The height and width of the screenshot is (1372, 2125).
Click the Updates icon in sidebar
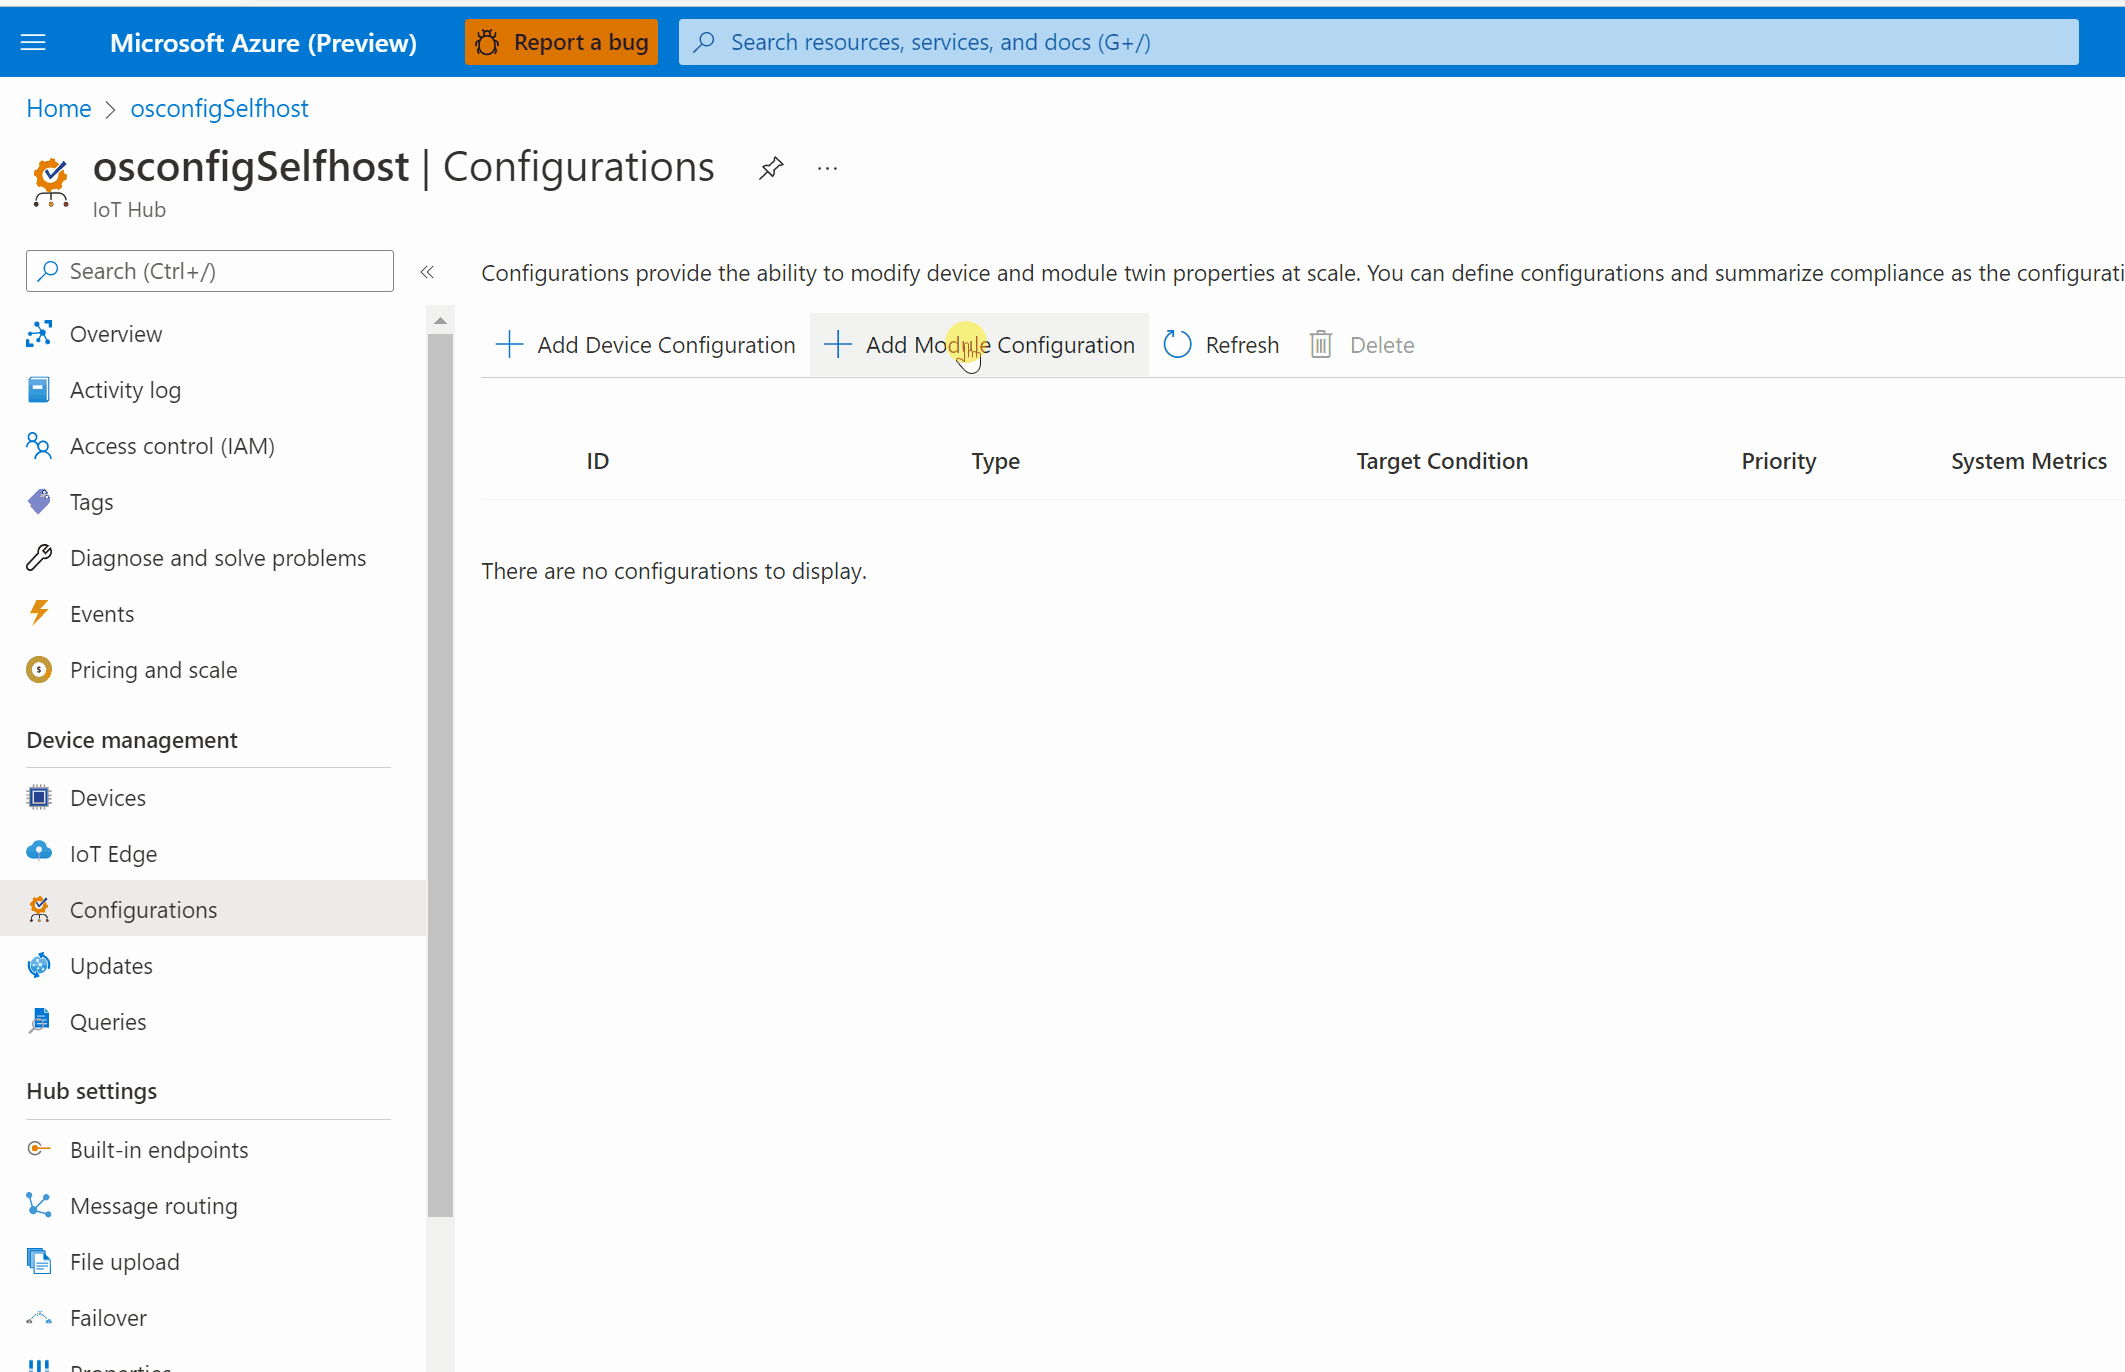[39, 965]
